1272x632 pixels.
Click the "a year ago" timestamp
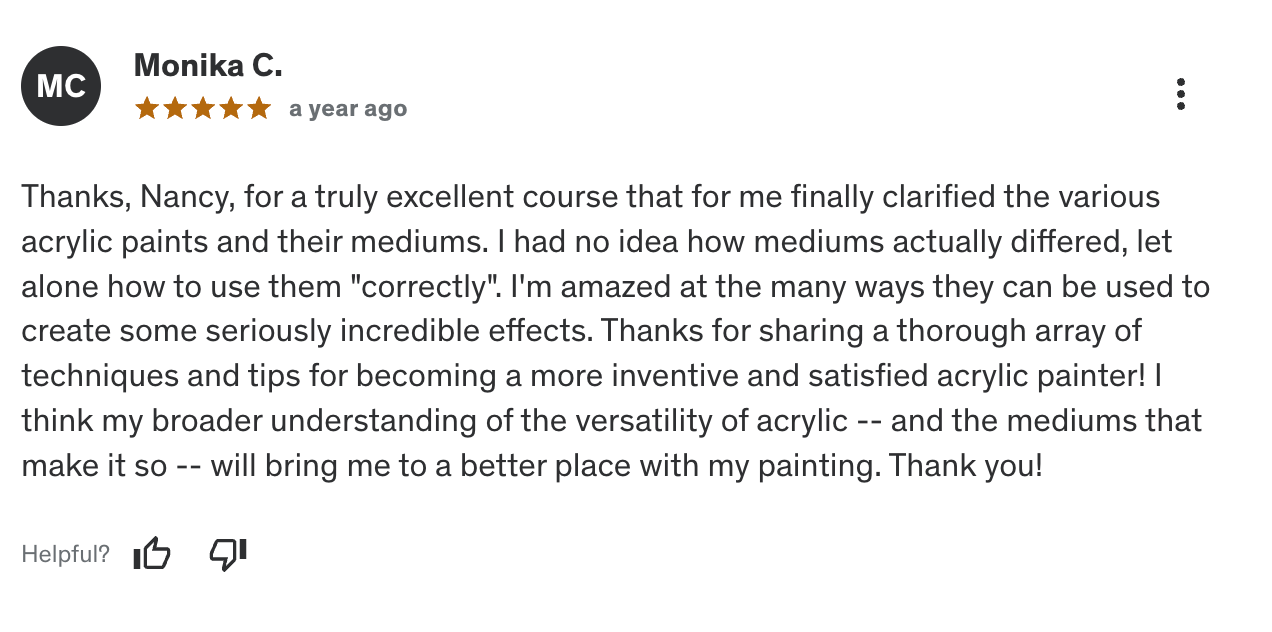(348, 109)
